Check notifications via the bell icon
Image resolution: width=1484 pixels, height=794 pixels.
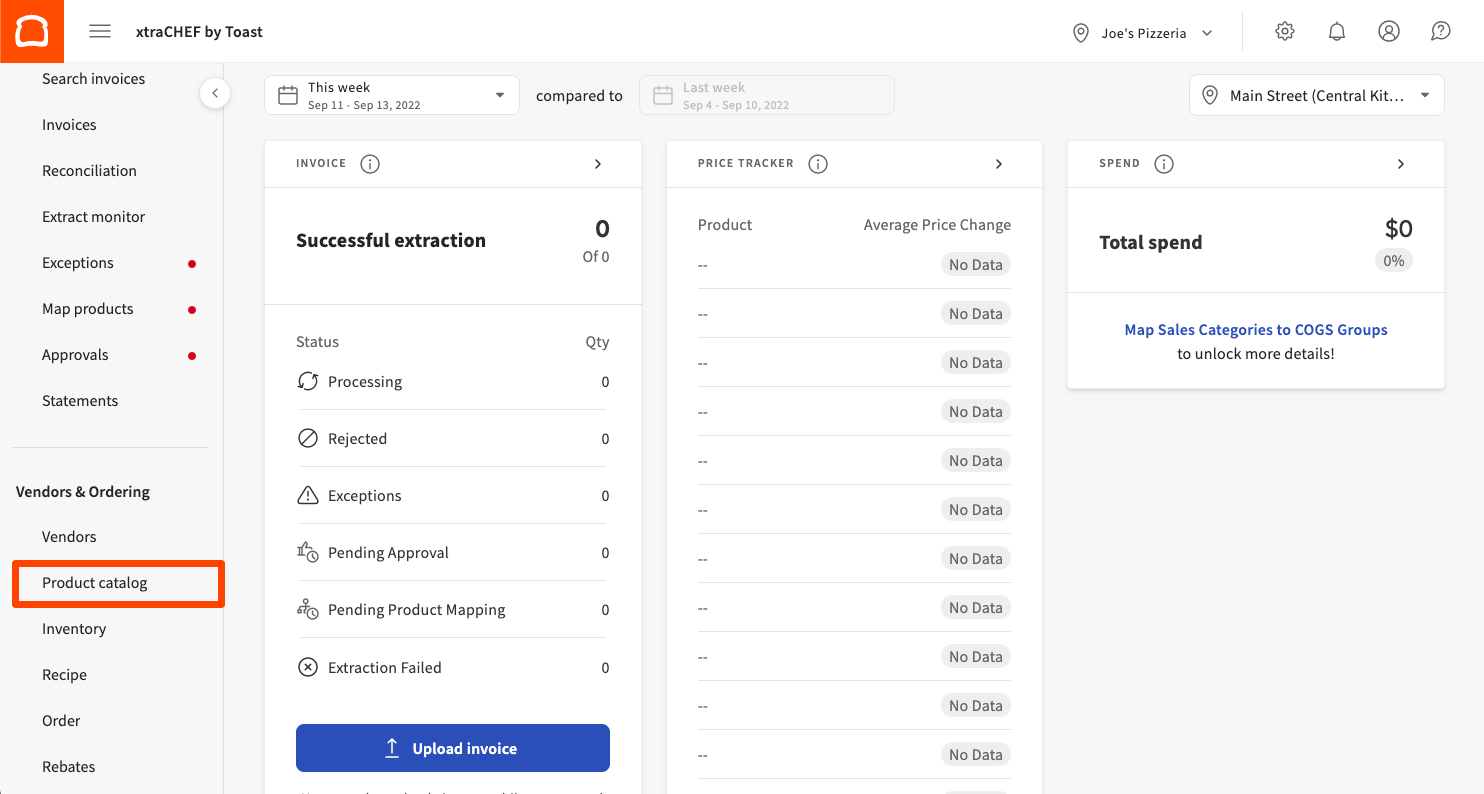point(1337,31)
